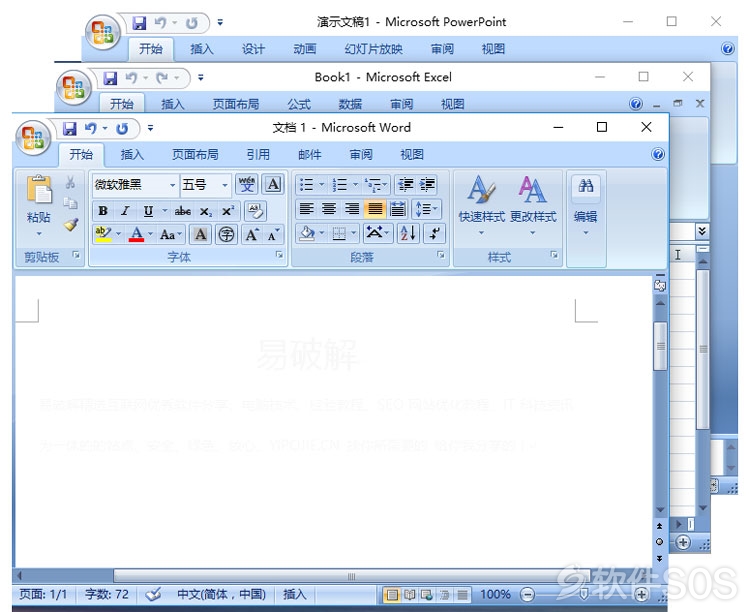Viewport: 750px width, 612px height.
Task: Click the Asian Layout icon
Action: tap(377, 234)
